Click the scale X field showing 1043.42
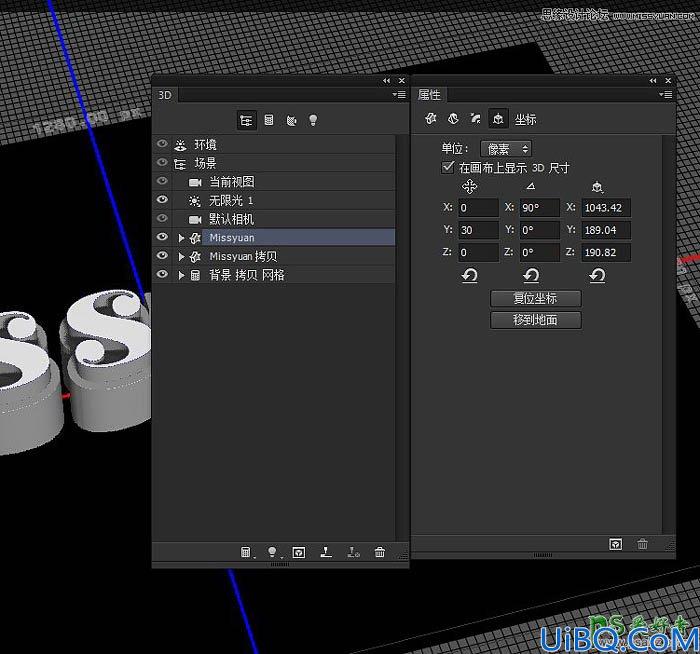The image size is (700, 654). click(x=606, y=208)
